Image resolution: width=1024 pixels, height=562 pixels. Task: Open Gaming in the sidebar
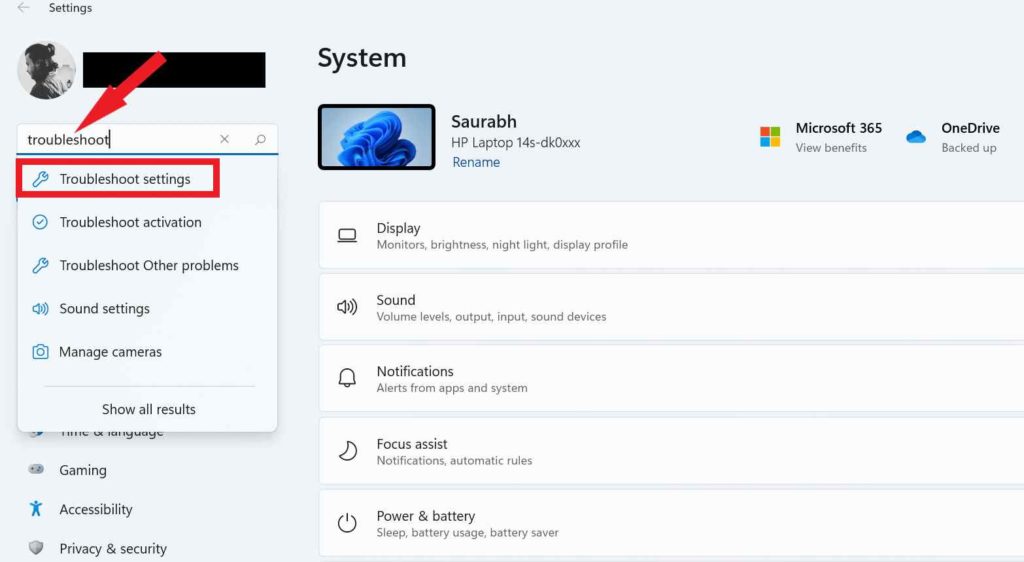coord(82,470)
